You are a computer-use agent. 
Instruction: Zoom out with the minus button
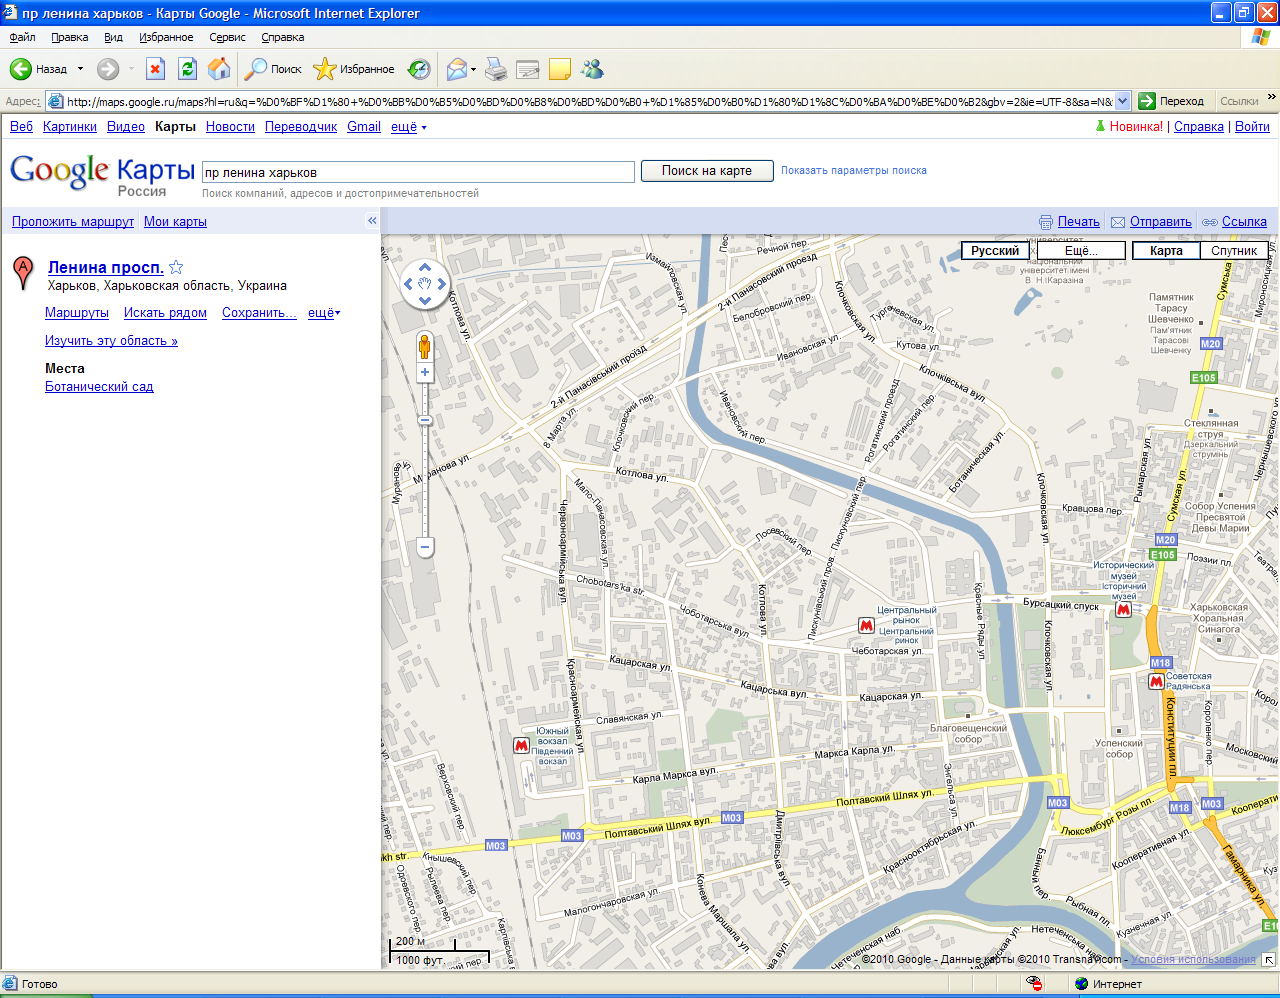425,547
